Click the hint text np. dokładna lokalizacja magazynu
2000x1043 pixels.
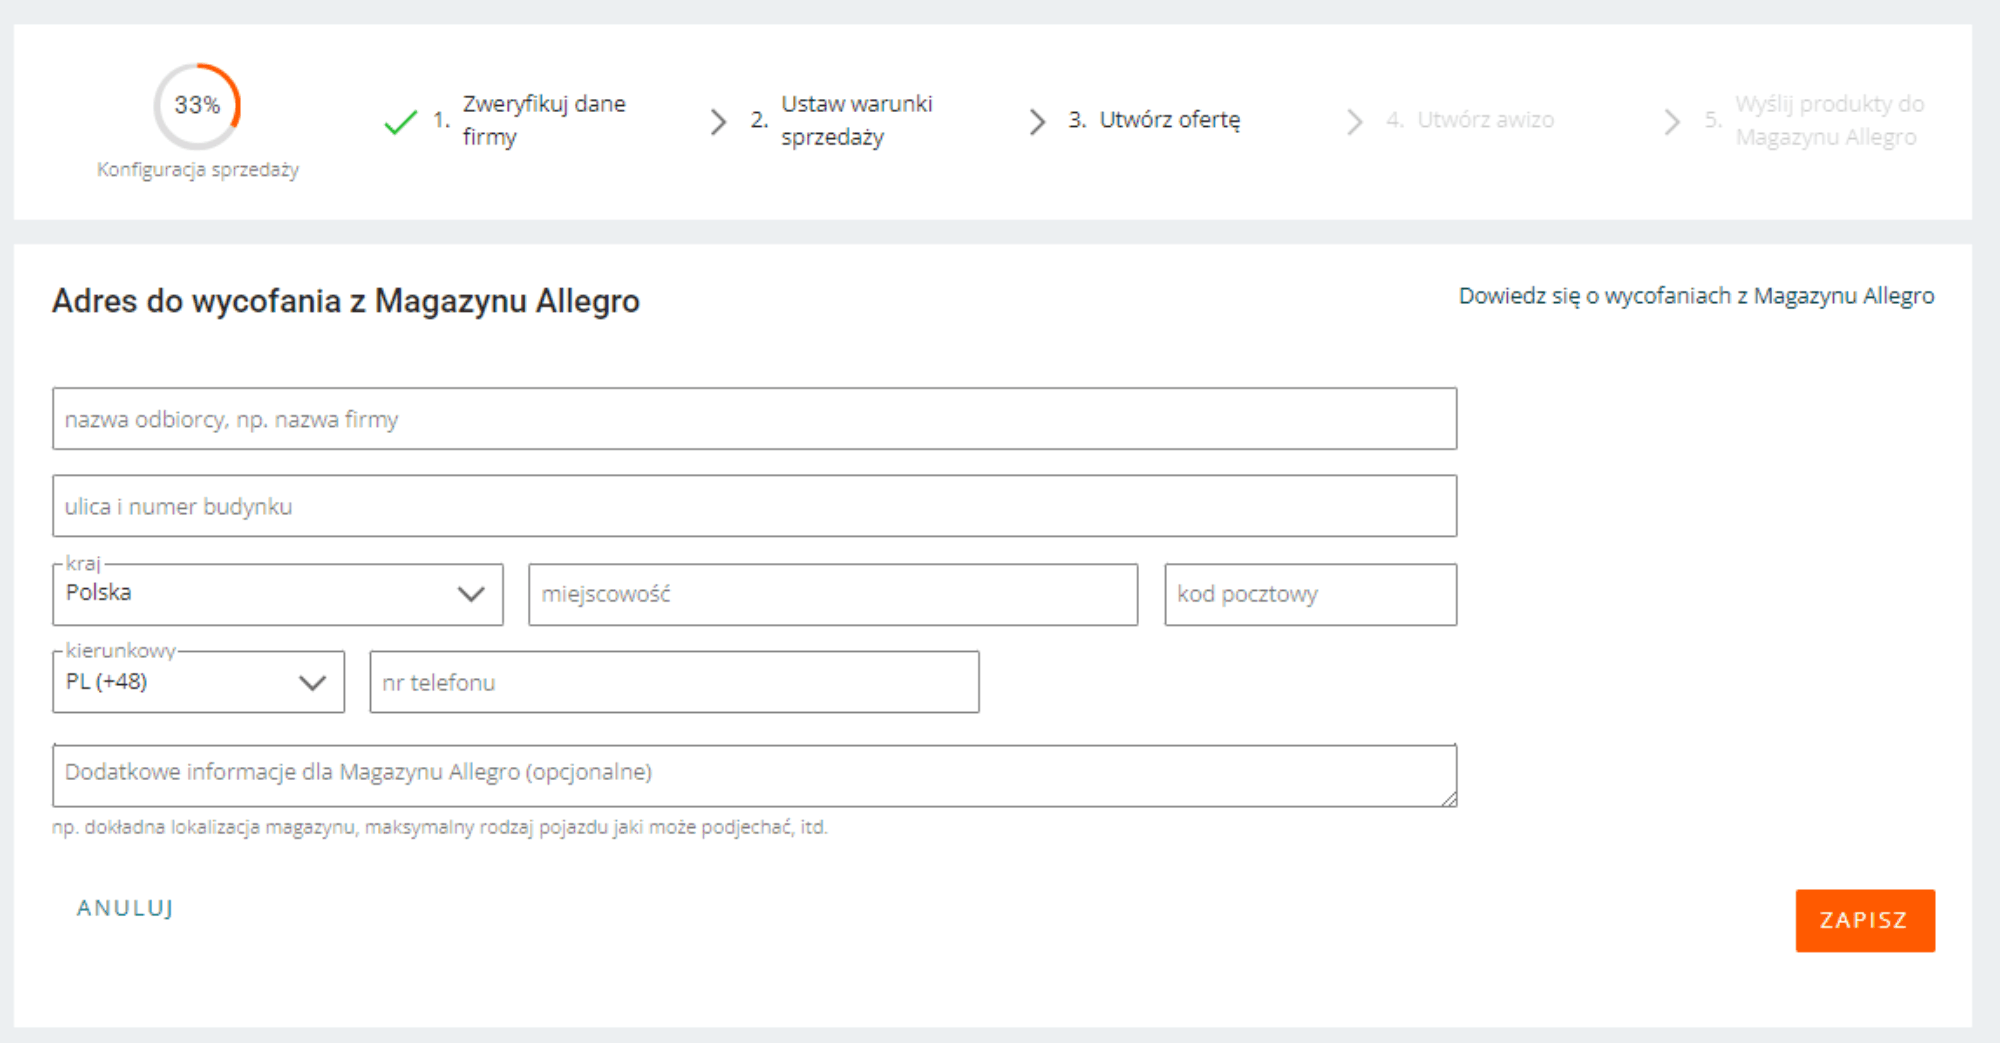[440, 827]
